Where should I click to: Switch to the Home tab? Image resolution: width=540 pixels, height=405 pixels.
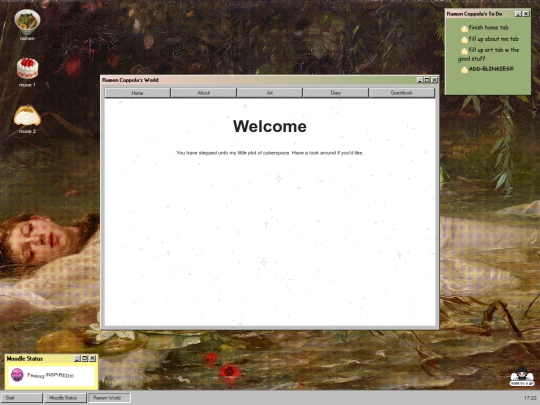click(x=137, y=93)
